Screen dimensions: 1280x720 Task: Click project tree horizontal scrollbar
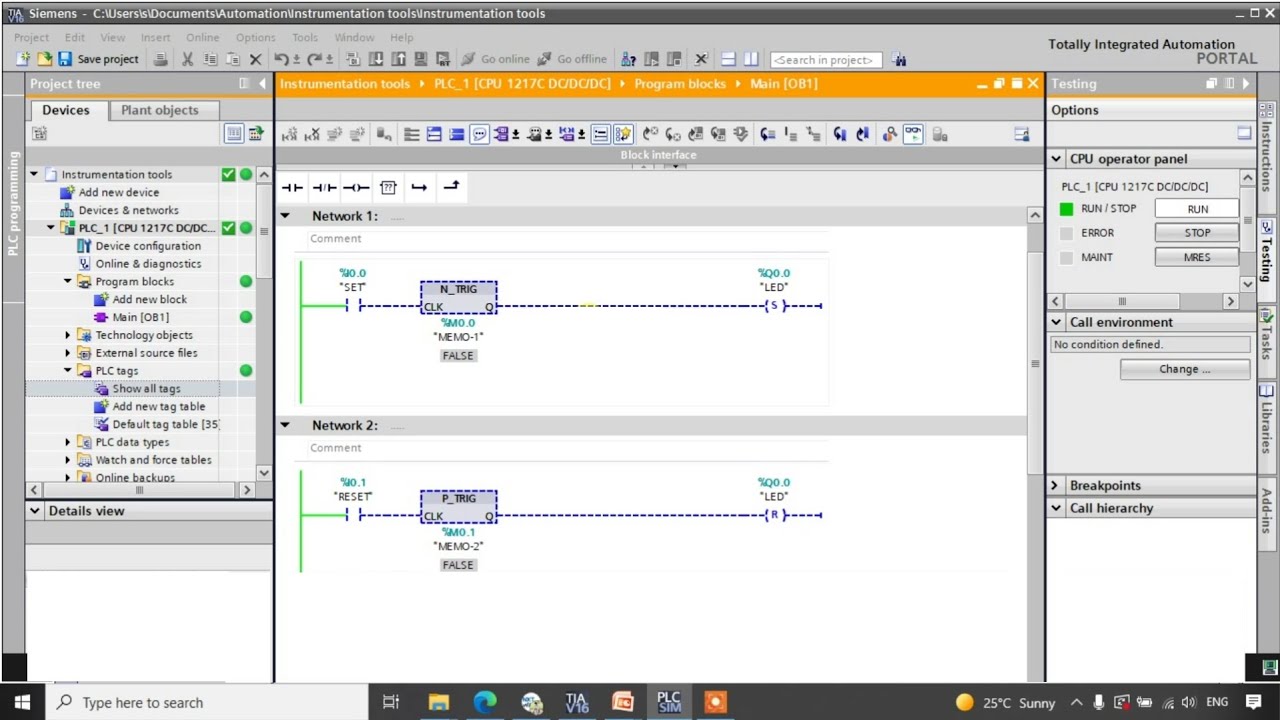click(x=139, y=490)
